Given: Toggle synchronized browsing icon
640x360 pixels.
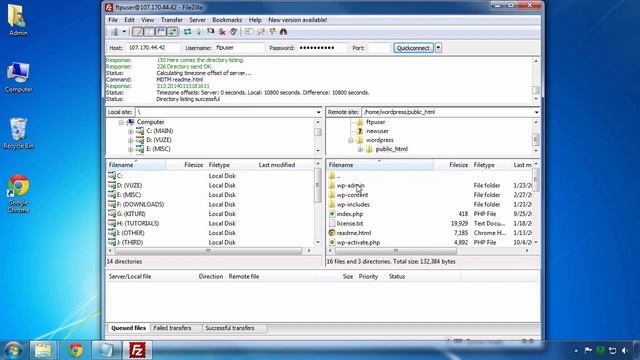Looking at the screenshot, I should [272, 32].
